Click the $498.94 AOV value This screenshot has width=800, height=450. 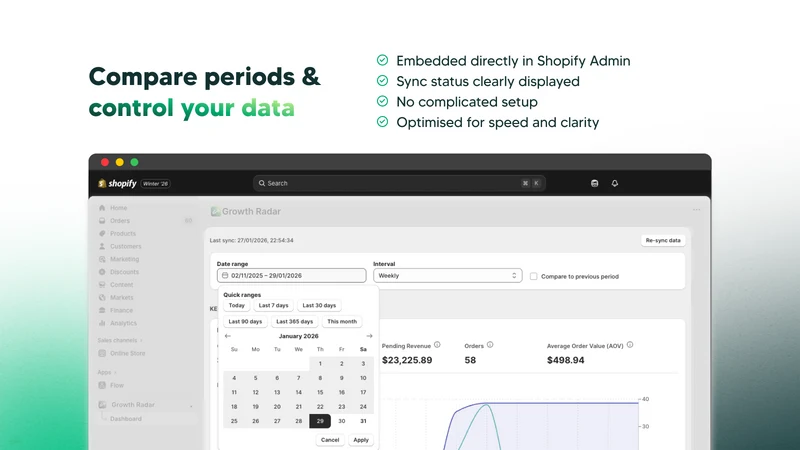[x=565, y=360]
